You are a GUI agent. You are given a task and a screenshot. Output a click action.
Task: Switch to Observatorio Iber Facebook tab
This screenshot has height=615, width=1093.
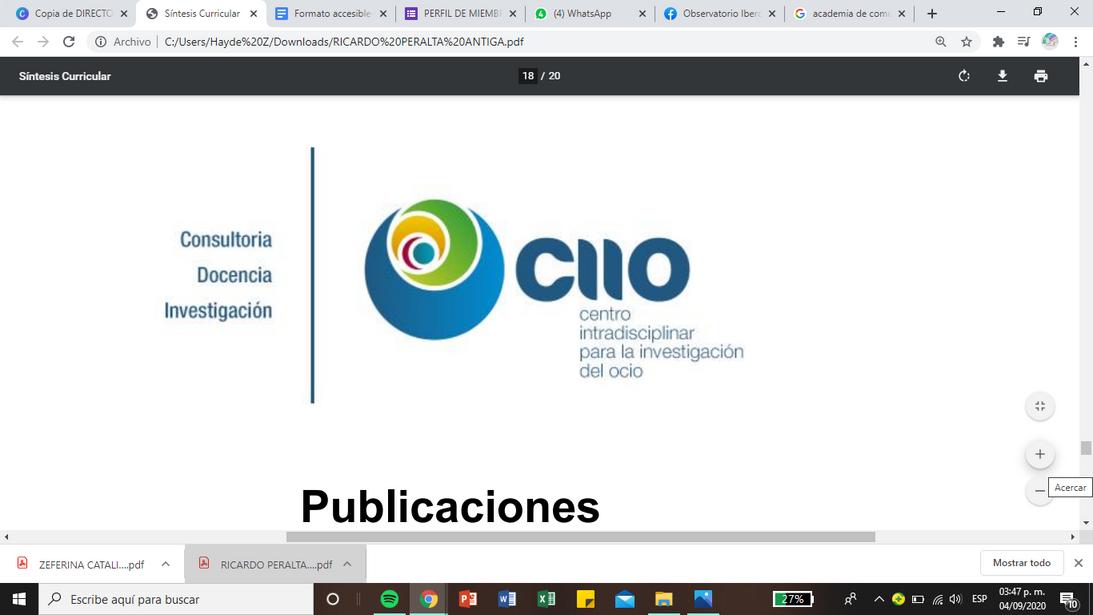tap(719, 13)
